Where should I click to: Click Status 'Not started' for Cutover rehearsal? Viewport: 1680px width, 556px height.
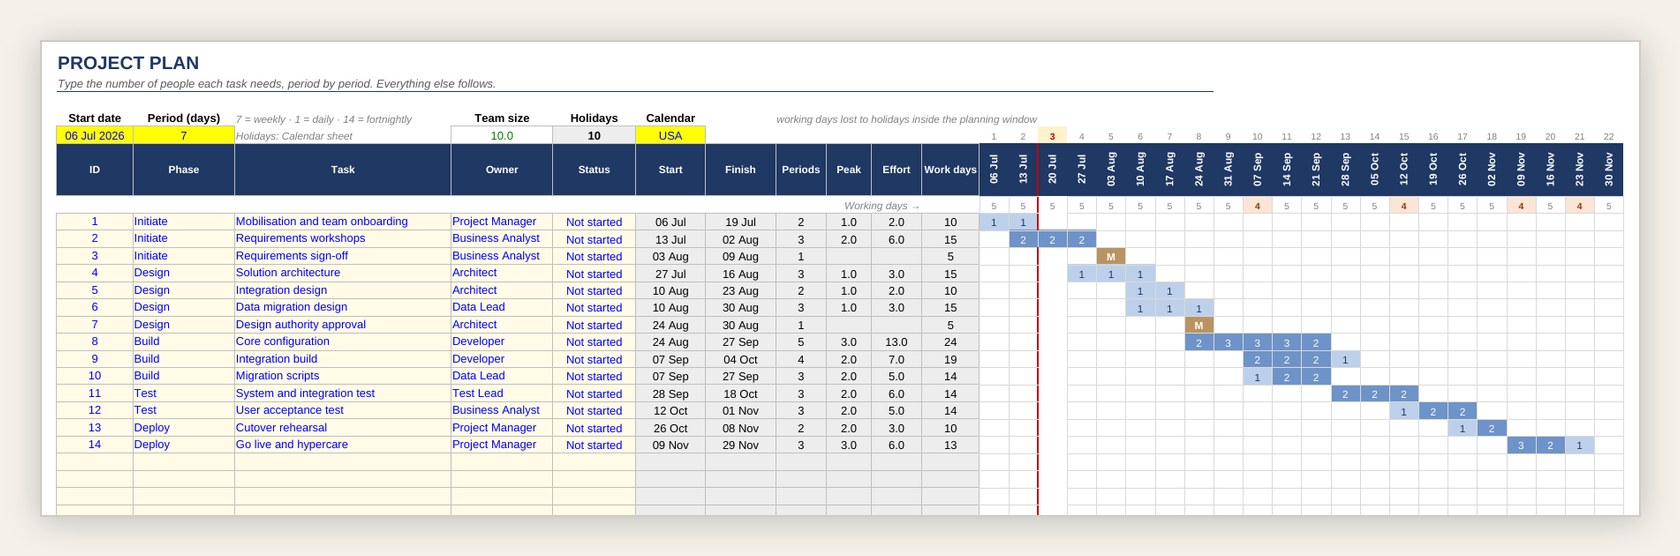pyautogui.click(x=594, y=428)
